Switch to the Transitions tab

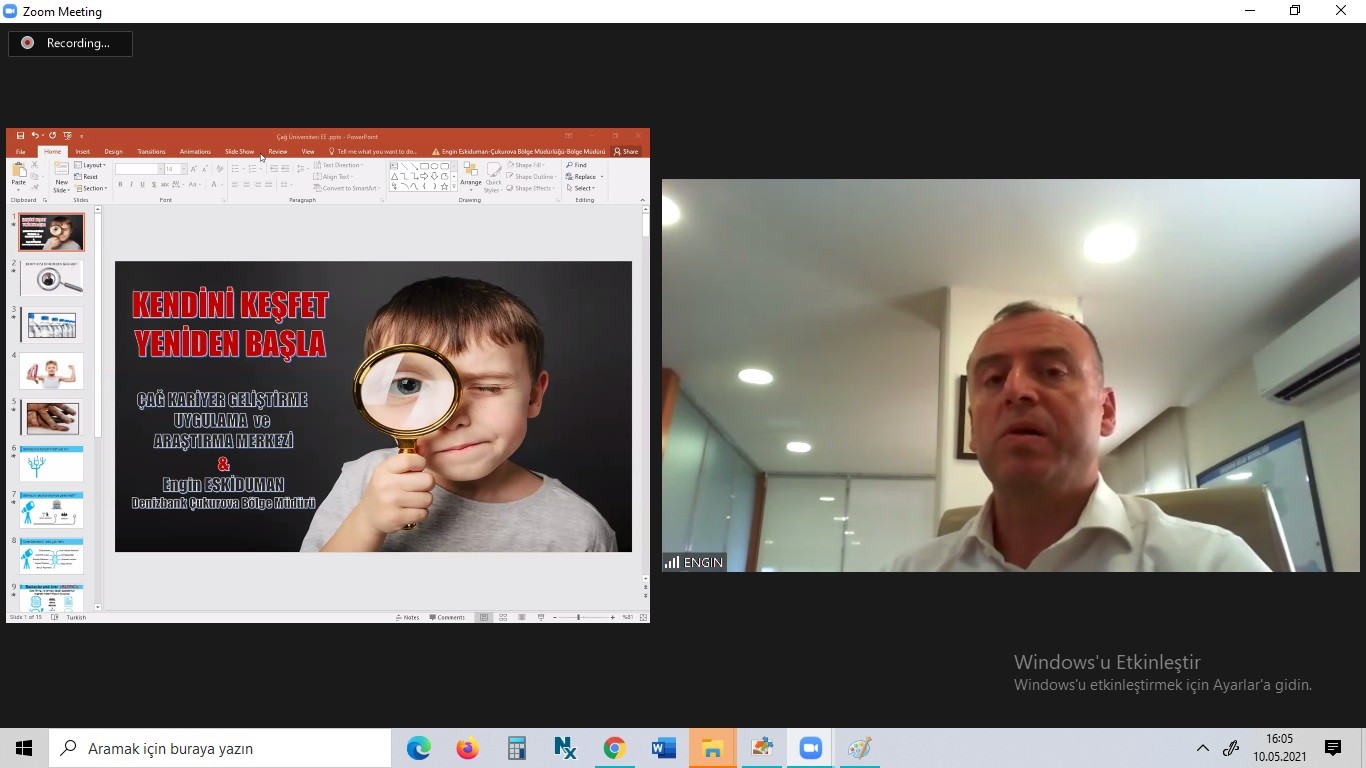[151, 151]
